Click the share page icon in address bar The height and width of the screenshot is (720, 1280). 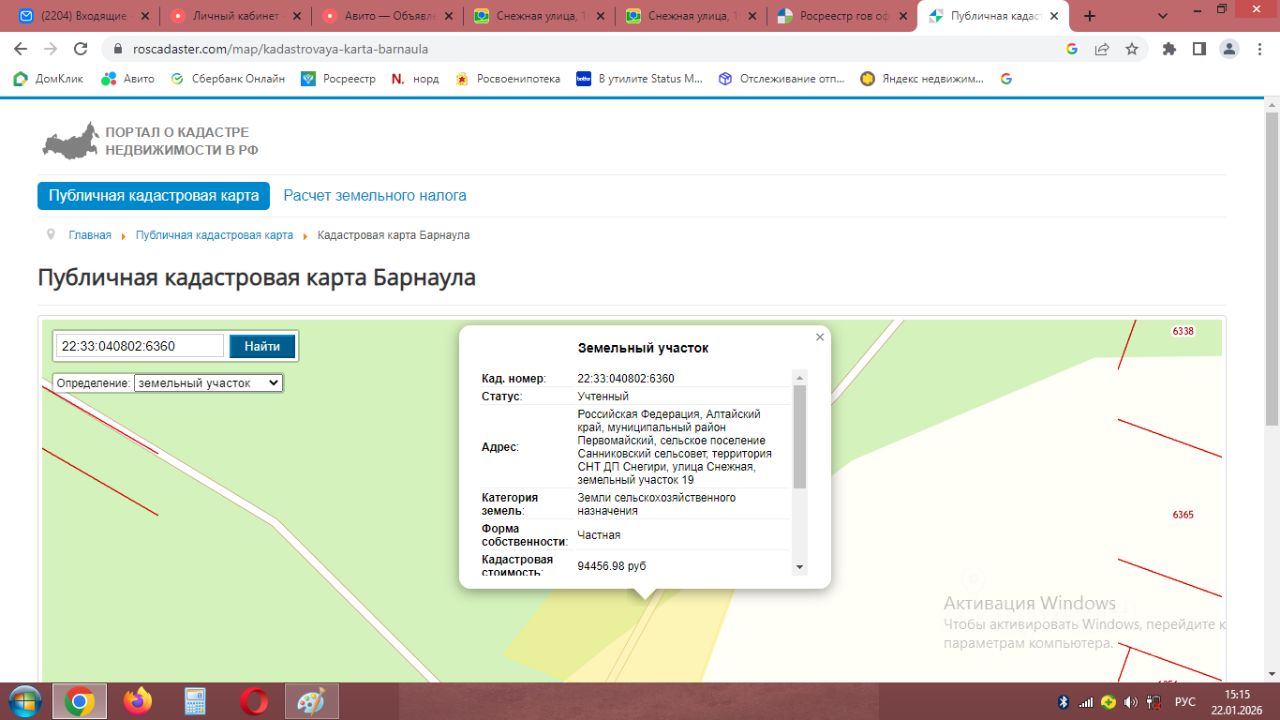[1102, 49]
